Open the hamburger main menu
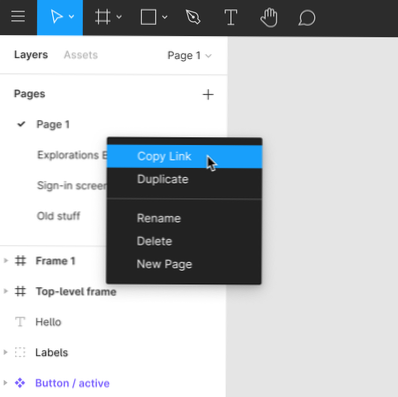398x397 pixels. [x=18, y=16]
